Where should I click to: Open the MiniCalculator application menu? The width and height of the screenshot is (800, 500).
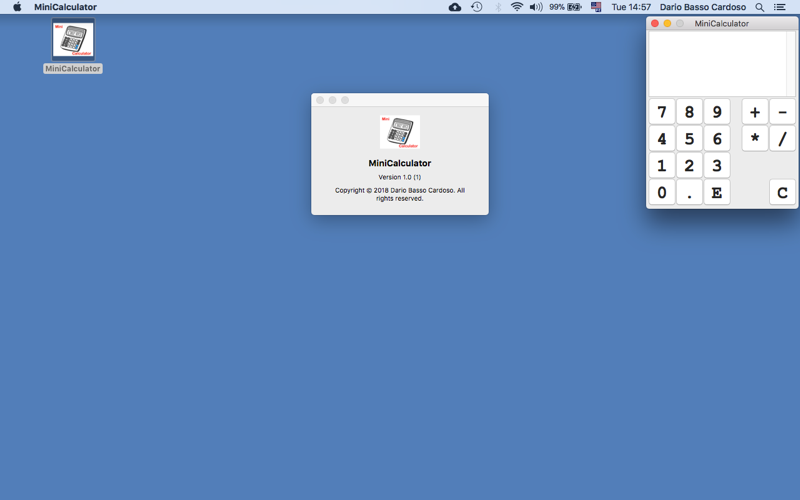pyautogui.click(x=65, y=7)
